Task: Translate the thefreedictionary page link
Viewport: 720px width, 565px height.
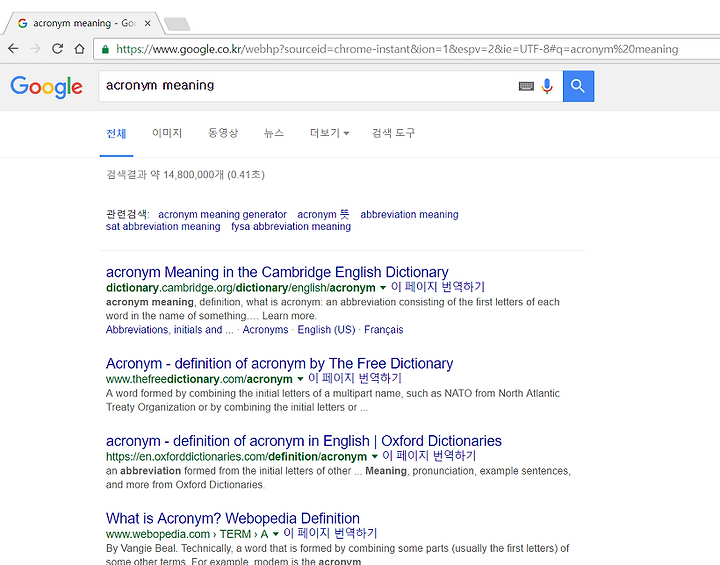Action: click(355, 379)
